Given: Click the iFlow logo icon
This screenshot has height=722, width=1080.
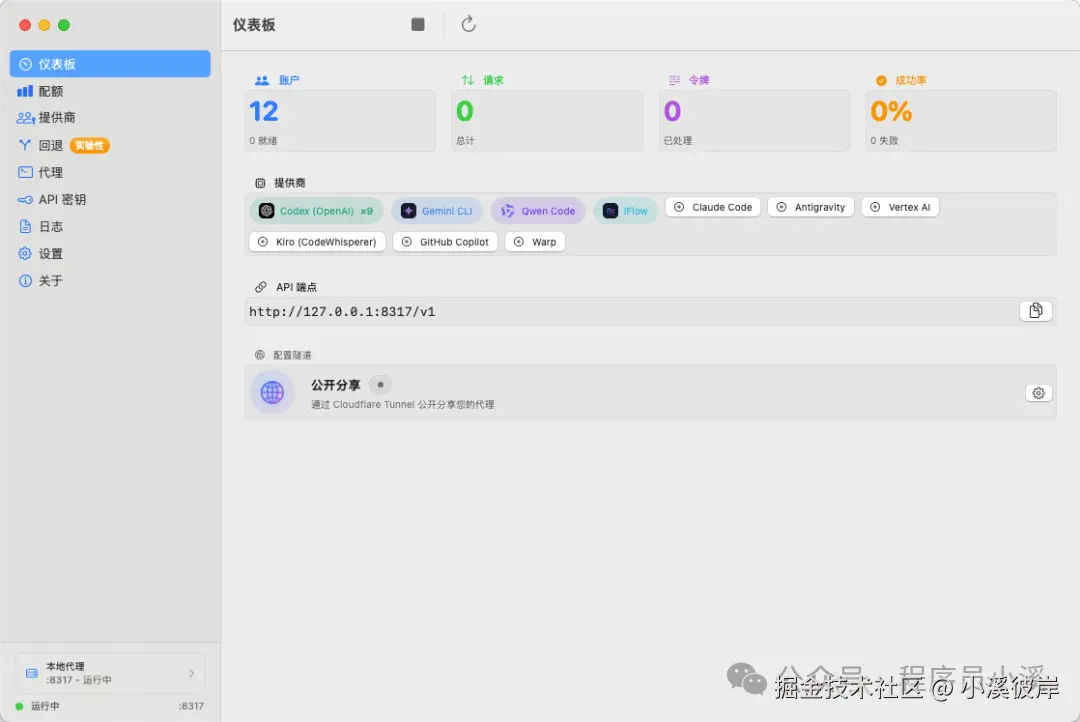Looking at the screenshot, I should pyautogui.click(x=610, y=211).
